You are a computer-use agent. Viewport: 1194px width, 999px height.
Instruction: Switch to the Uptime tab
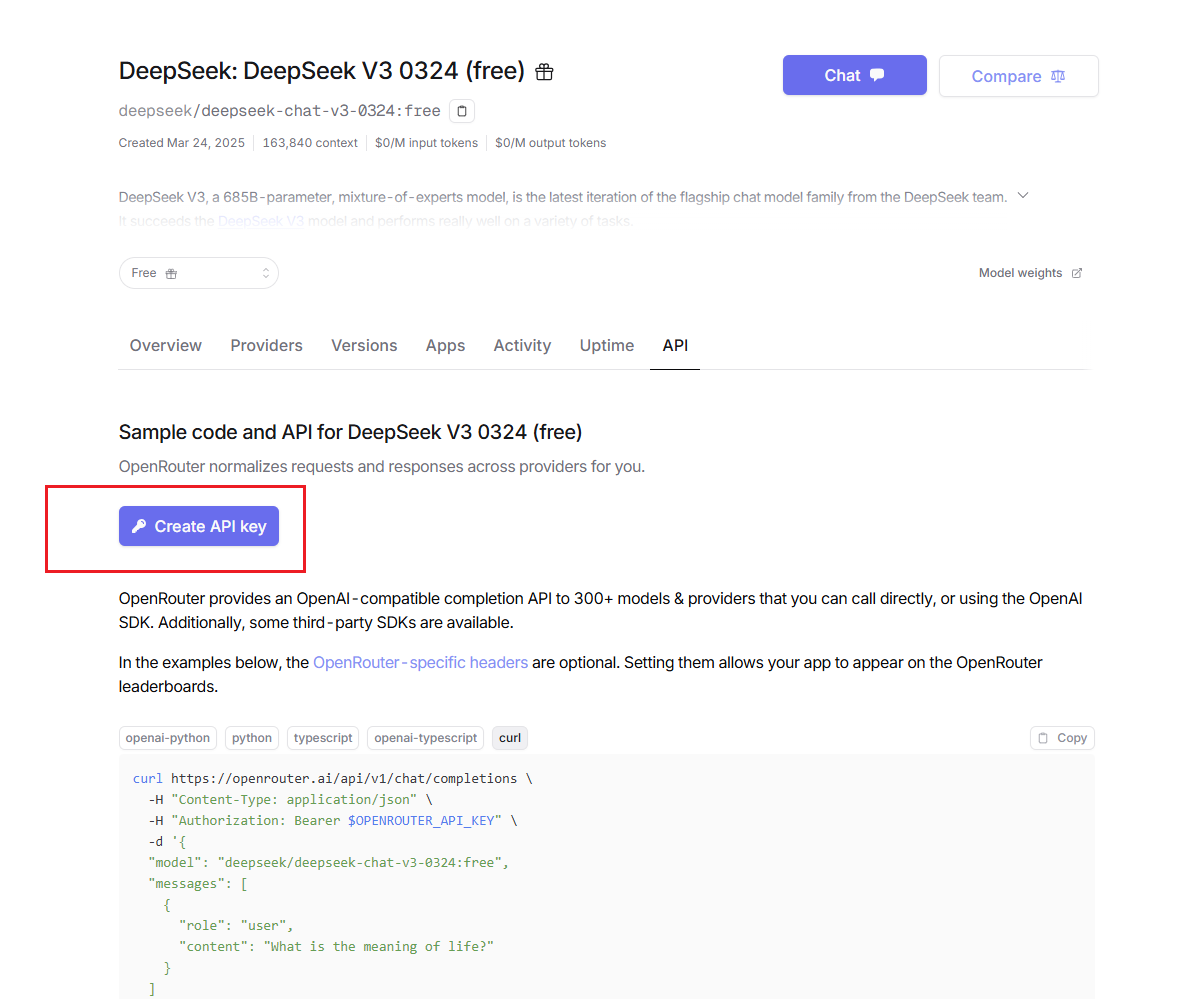click(607, 346)
